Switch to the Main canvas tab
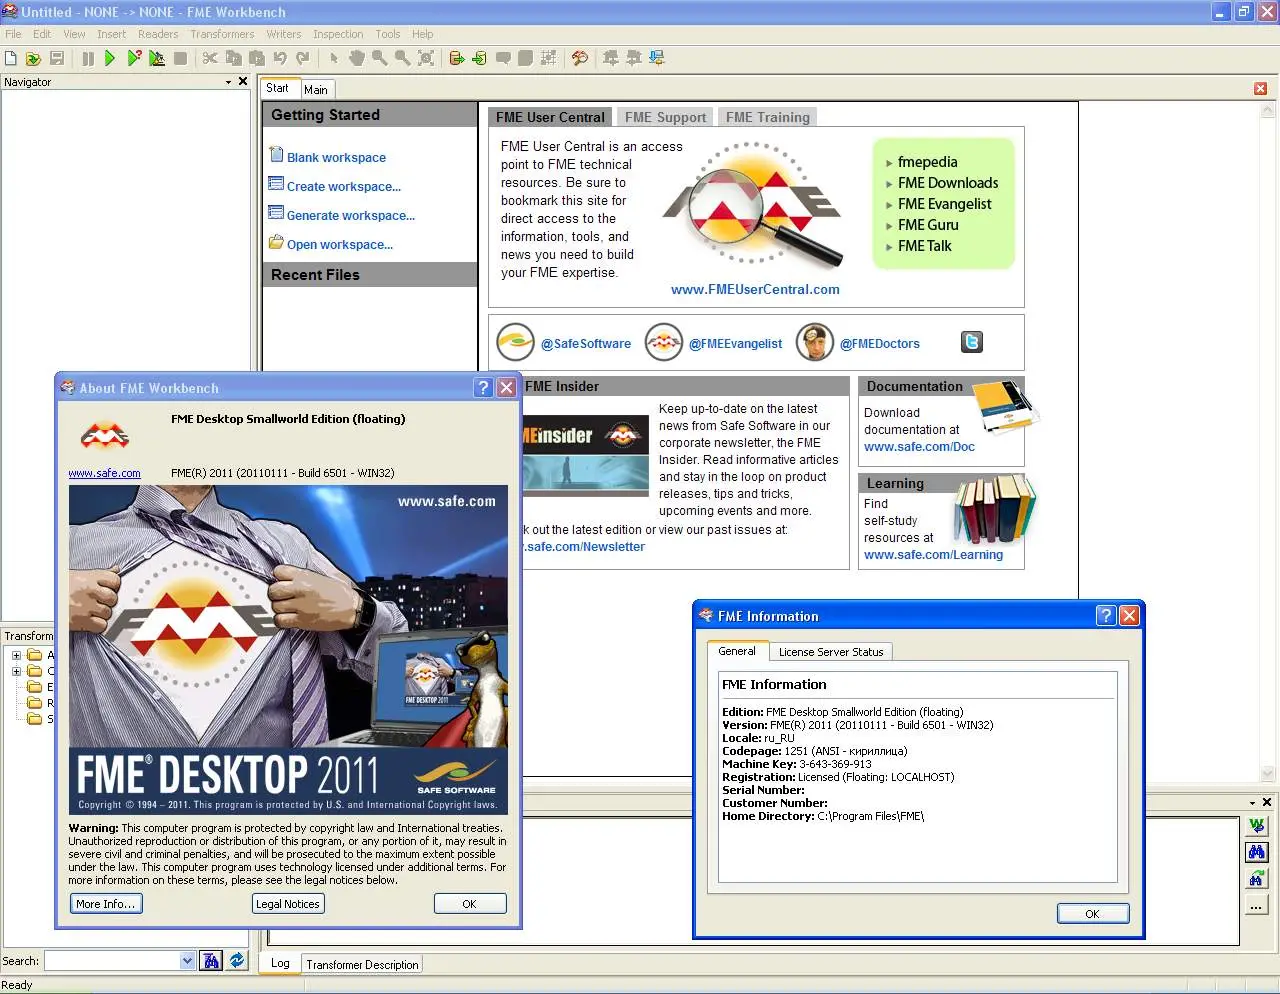The image size is (1280, 994). click(316, 89)
